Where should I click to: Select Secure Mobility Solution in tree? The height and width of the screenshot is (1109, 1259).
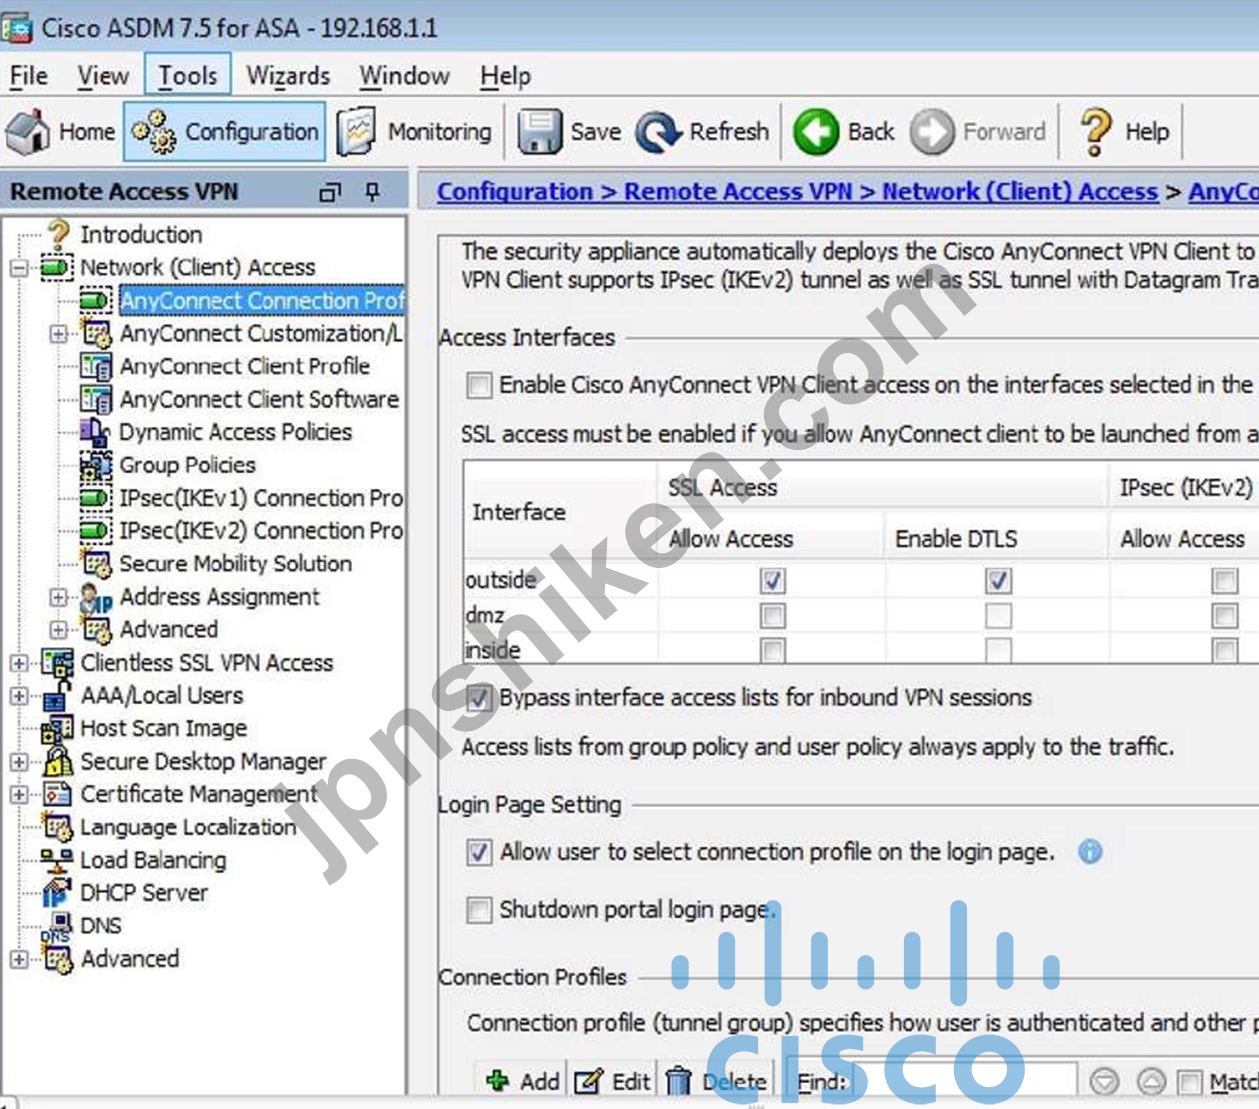point(236,564)
